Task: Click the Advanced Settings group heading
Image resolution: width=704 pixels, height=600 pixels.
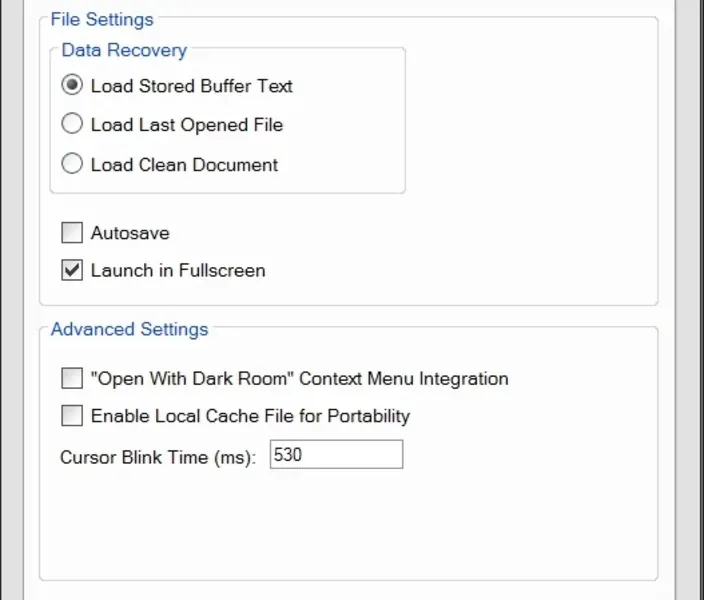Action: click(x=129, y=329)
